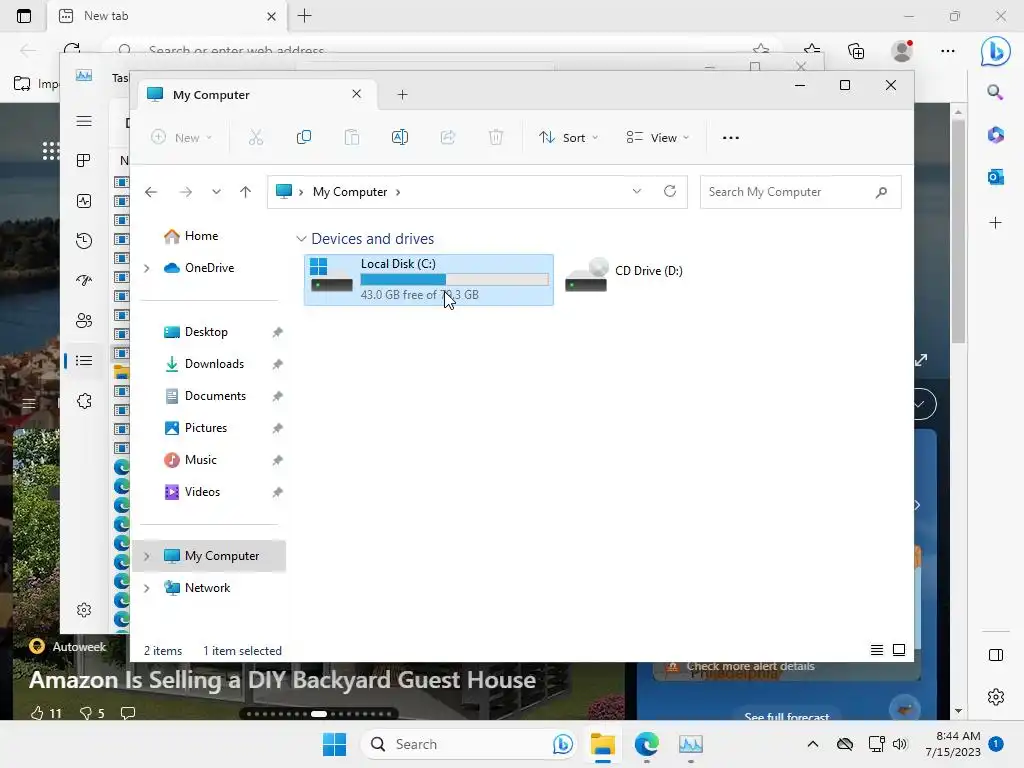Open Task Manager Details page
The image size is (1024, 768).
[x=84, y=360]
